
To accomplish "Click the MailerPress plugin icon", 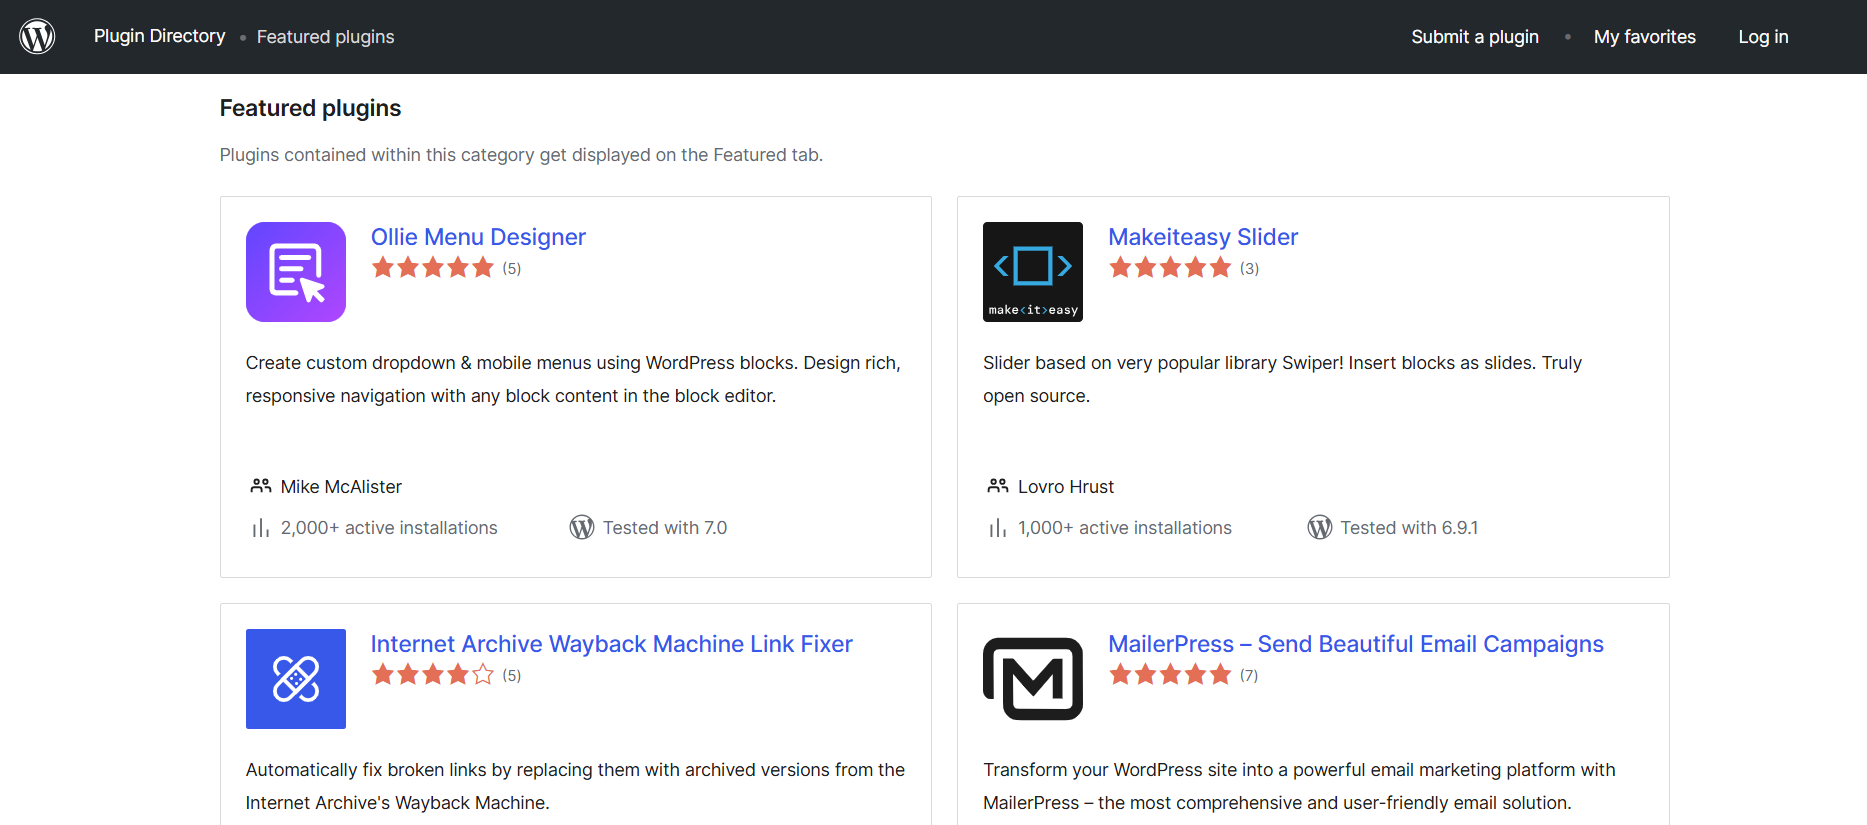I will 1033,679.
